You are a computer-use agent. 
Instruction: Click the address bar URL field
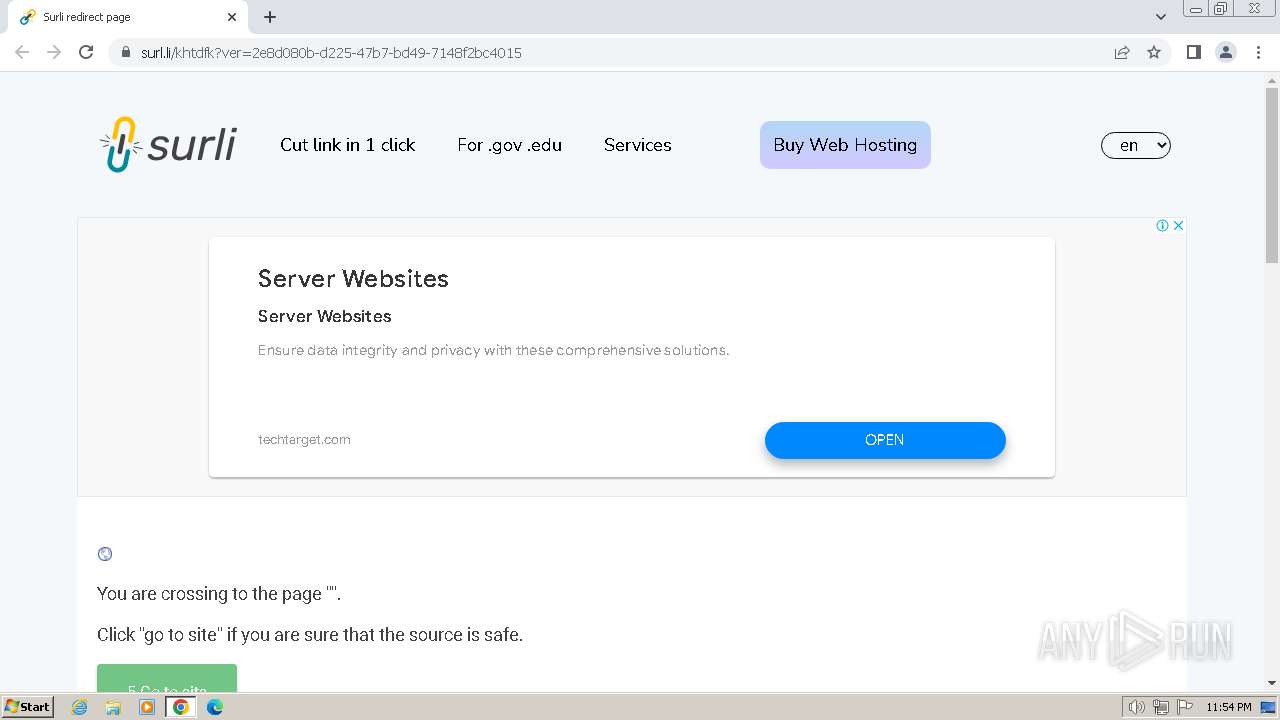(610, 52)
